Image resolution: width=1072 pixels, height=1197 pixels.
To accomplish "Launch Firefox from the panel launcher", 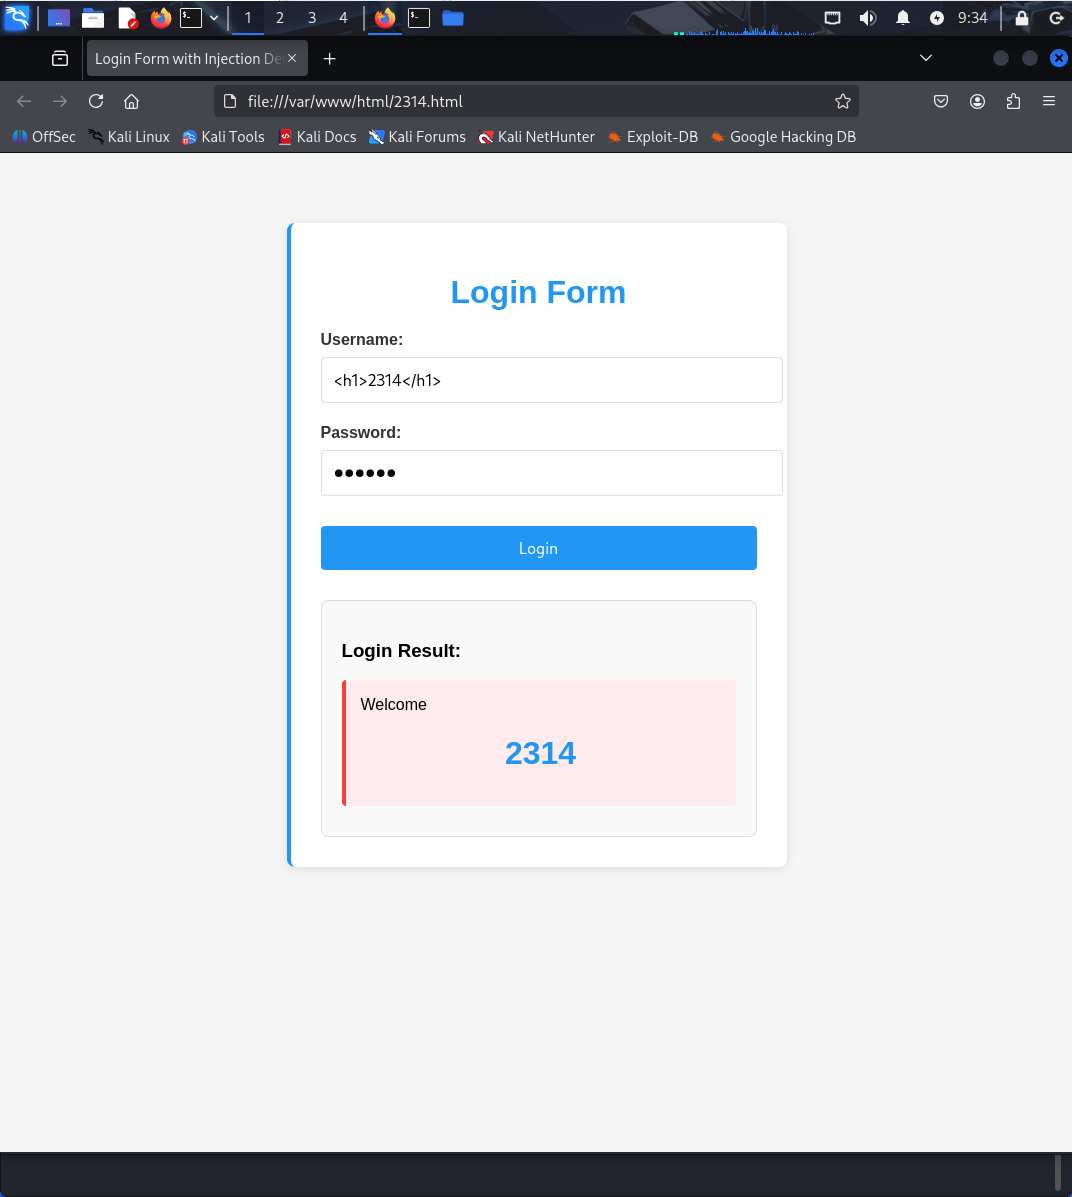I will tap(160, 18).
